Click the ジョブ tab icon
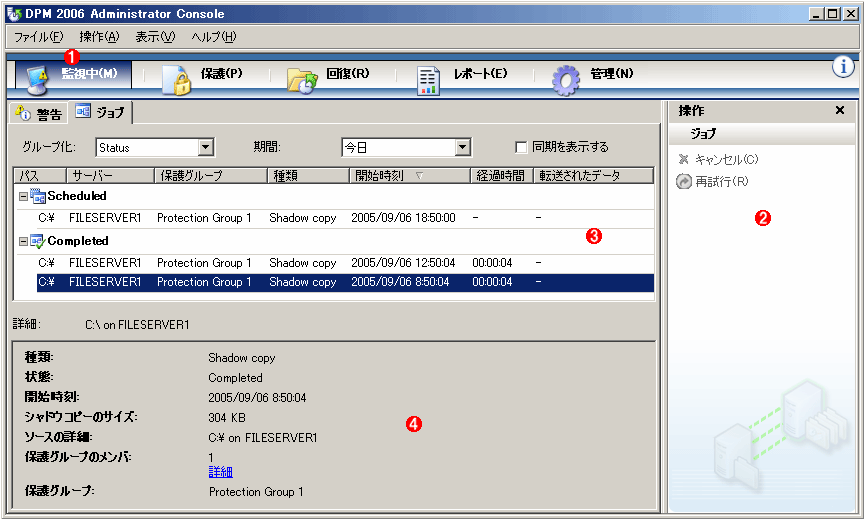Viewport: 864px width, 519px height. tap(83, 111)
